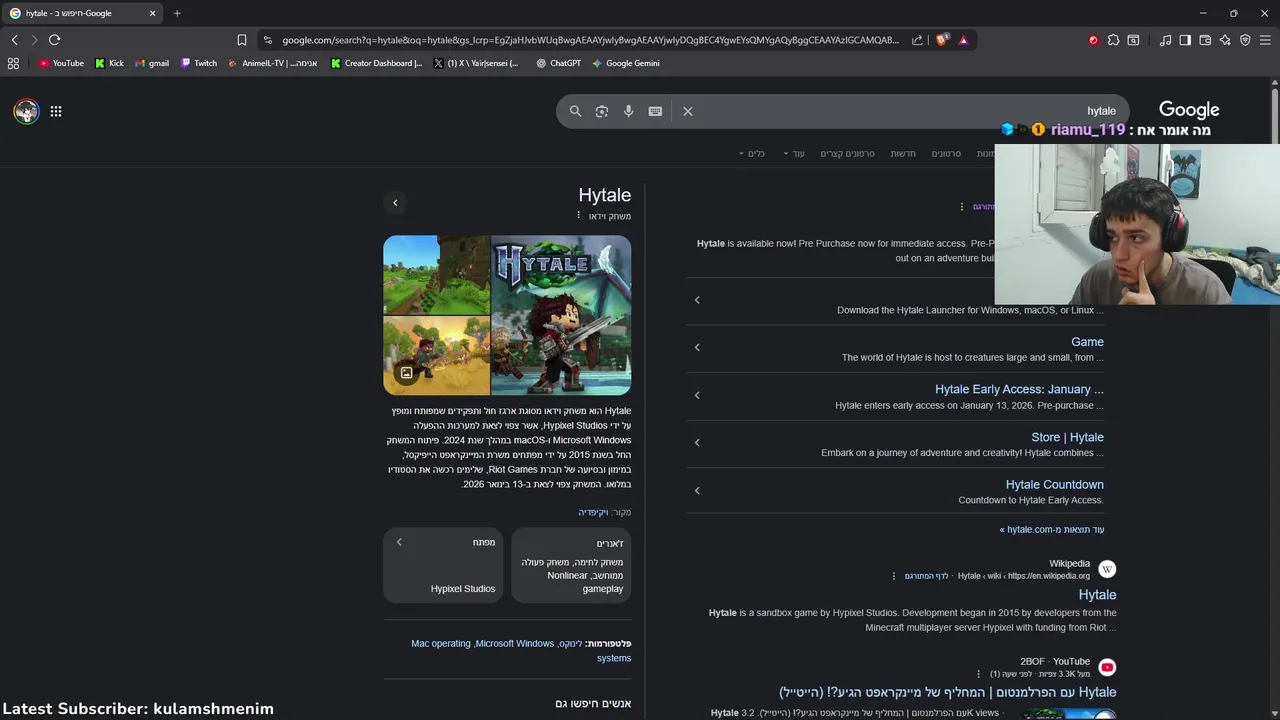Submit search with the magnifier icon
Screen dimensions: 1280x720
[x=575, y=111]
